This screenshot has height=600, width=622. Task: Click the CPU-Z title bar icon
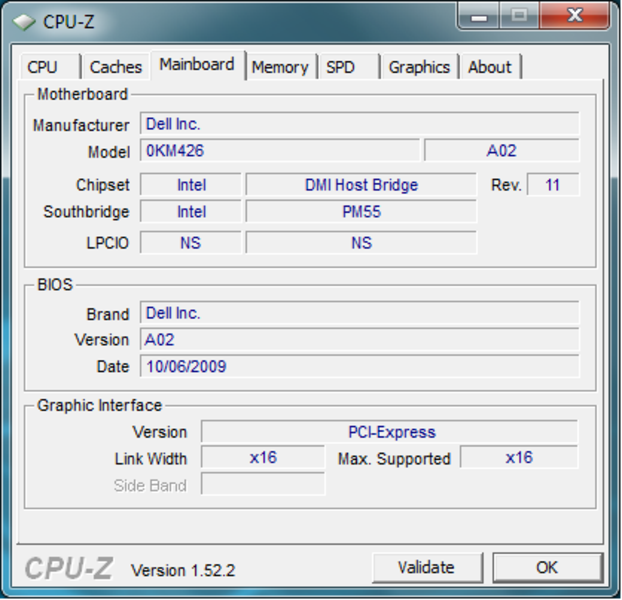click(x=24, y=22)
